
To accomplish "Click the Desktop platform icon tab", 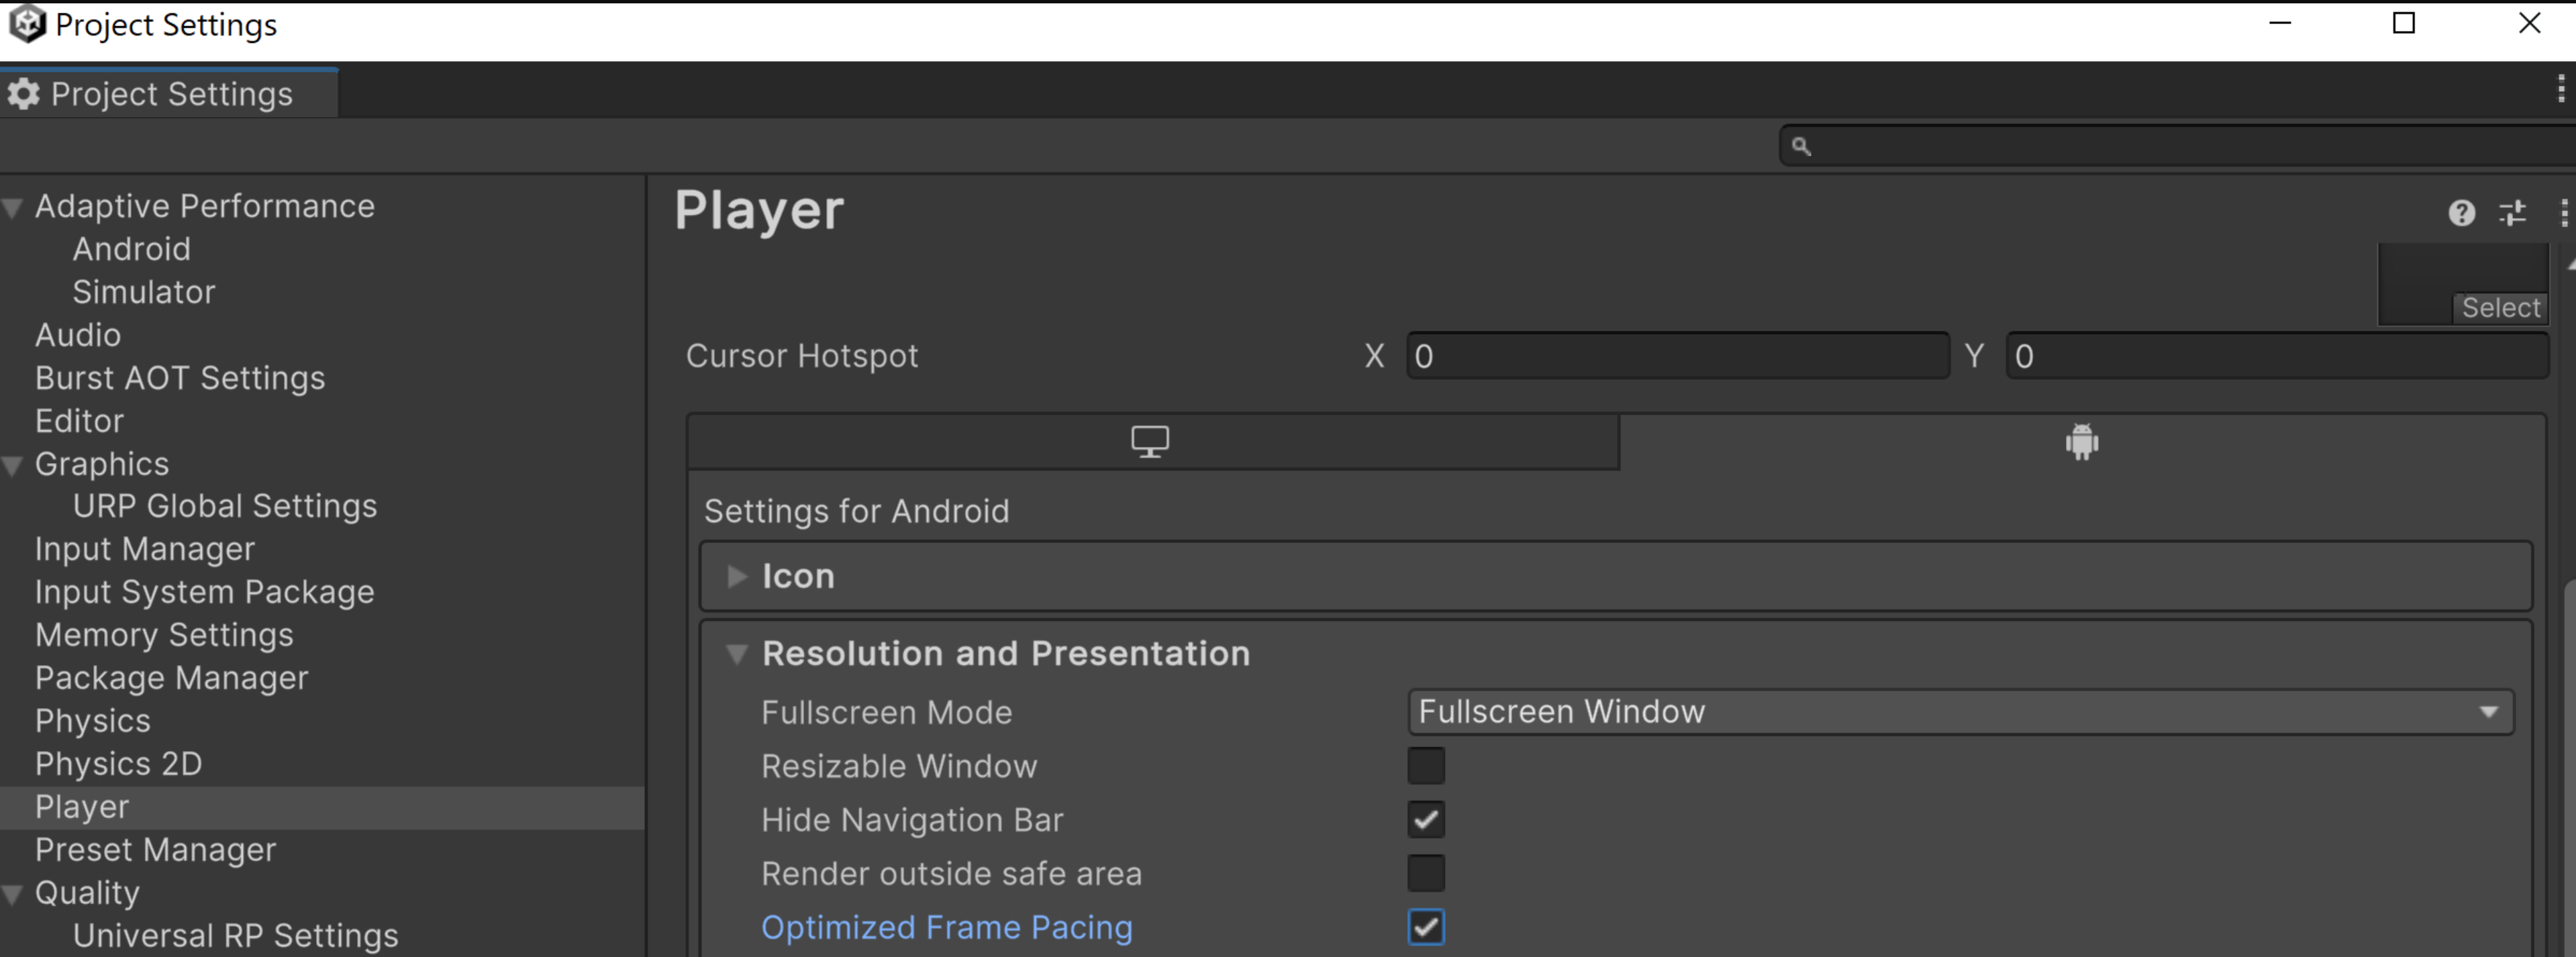I will click(x=1150, y=440).
